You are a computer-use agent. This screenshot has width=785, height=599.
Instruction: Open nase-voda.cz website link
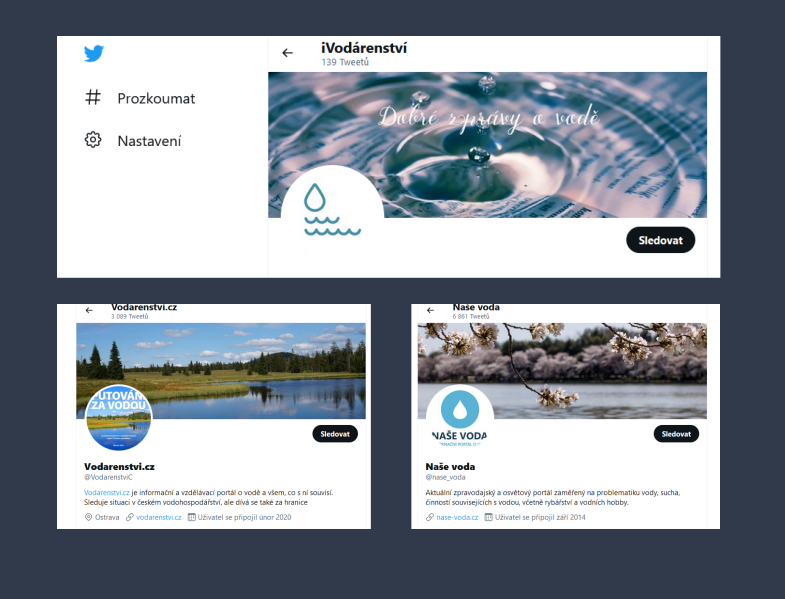(457, 517)
